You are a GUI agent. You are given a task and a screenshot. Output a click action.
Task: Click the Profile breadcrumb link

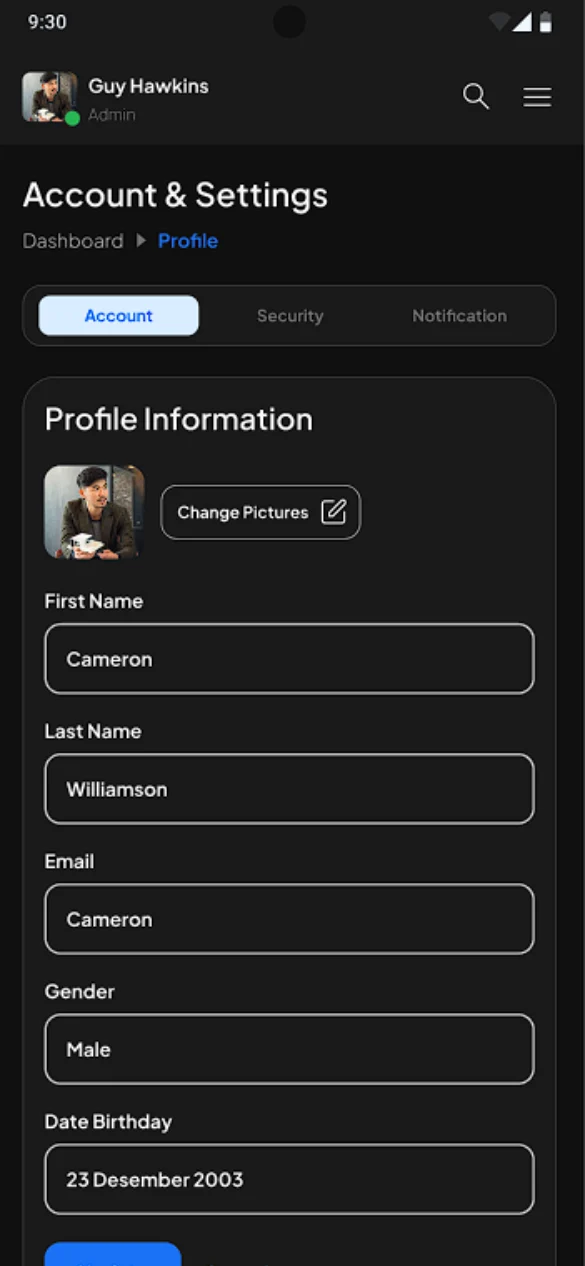click(188, 240)
